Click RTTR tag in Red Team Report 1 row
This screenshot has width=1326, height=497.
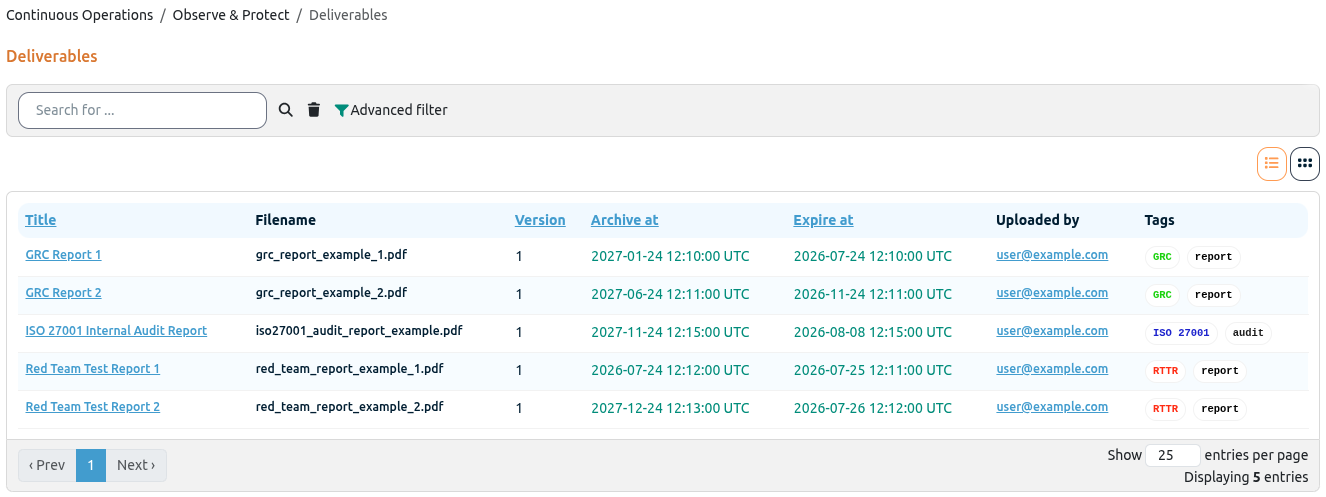pyautogui.click(x=1165, y=371)
